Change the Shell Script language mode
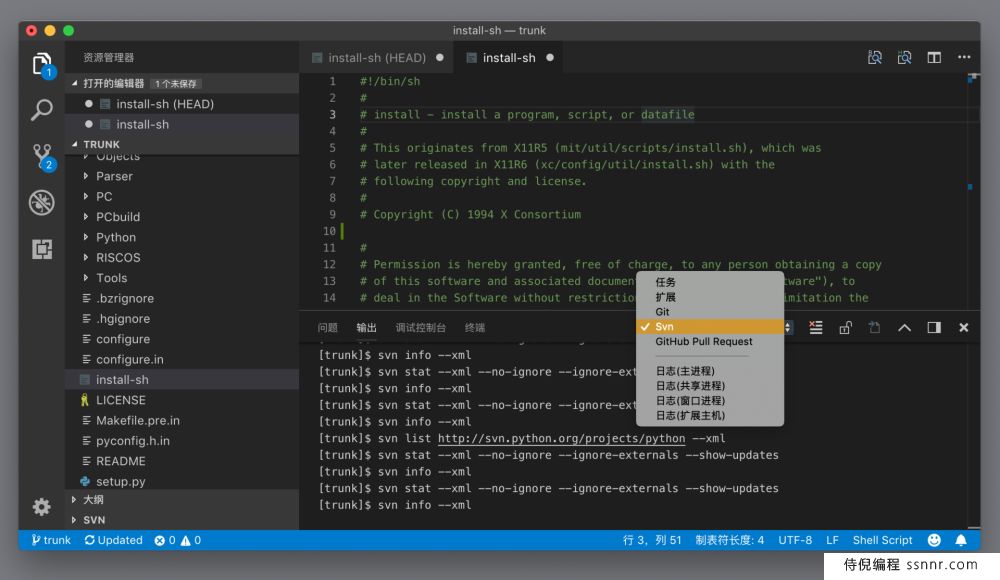The width and height of the screenshot is (1000, 580). (883, 540)
